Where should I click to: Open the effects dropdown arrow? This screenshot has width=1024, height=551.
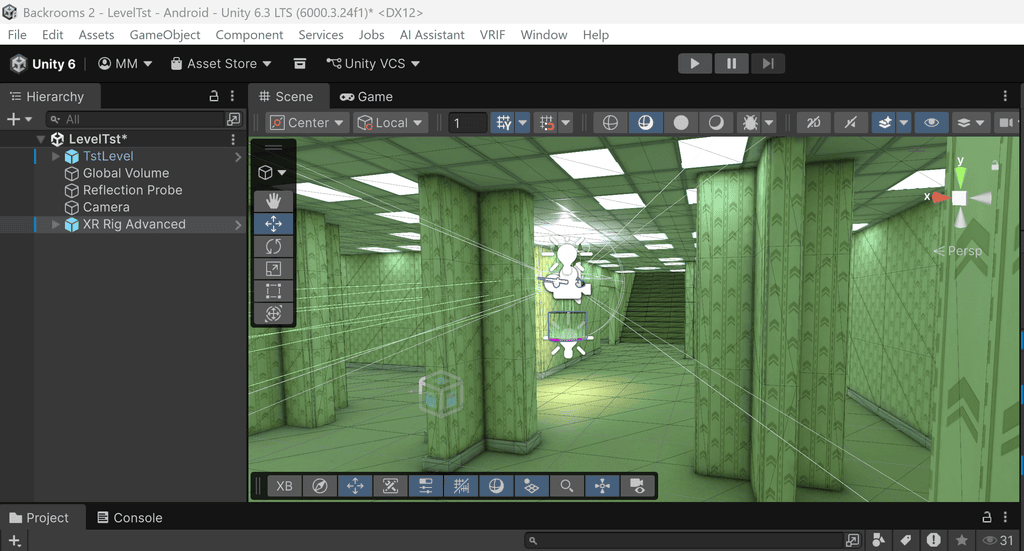[904, 123]
